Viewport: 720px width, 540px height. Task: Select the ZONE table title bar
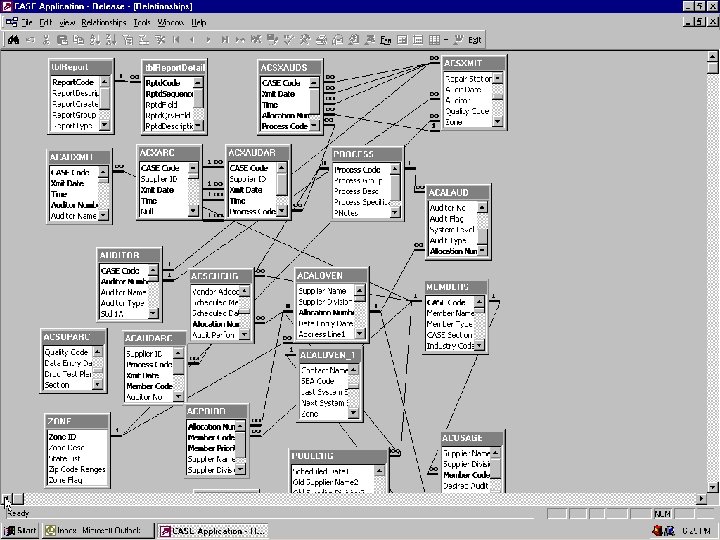coord(77,421)
